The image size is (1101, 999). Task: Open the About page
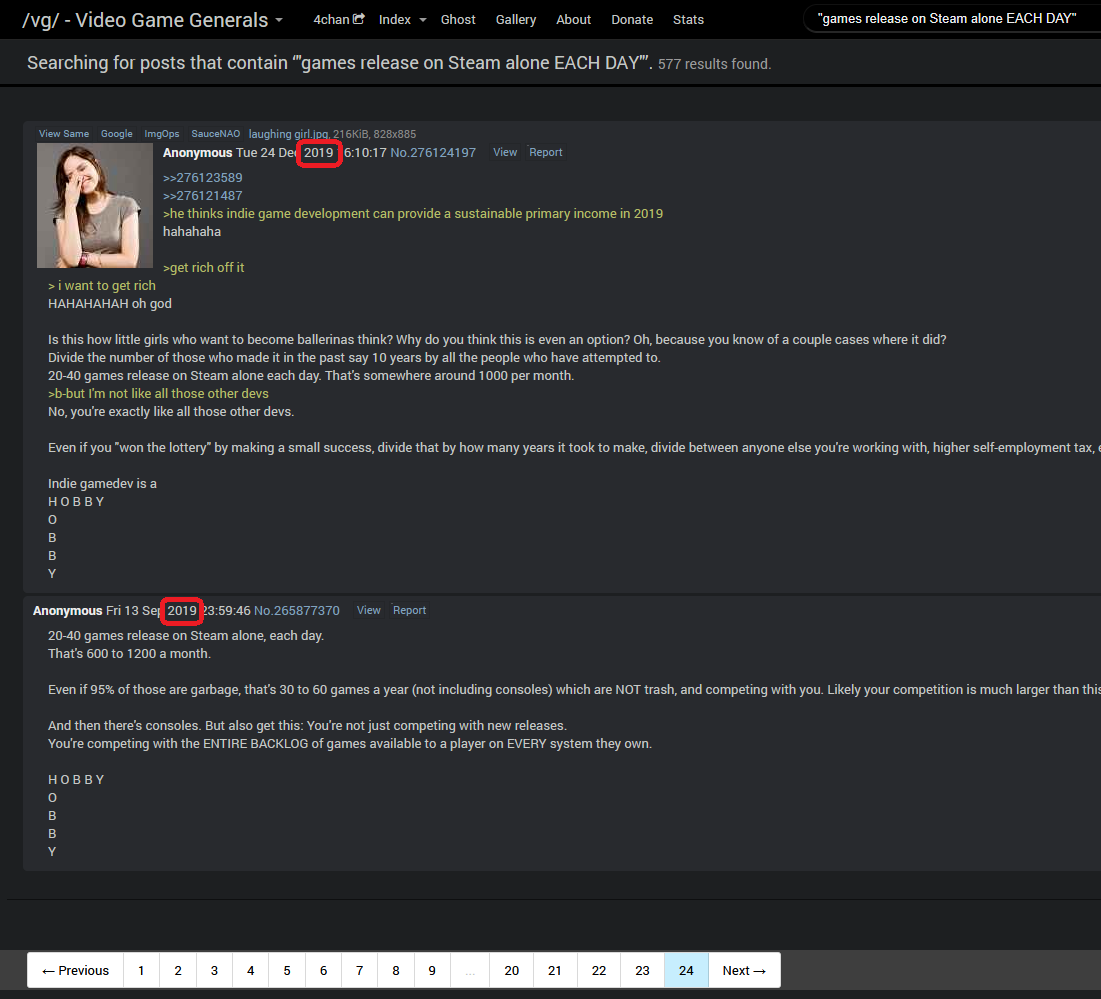[573, 20]
